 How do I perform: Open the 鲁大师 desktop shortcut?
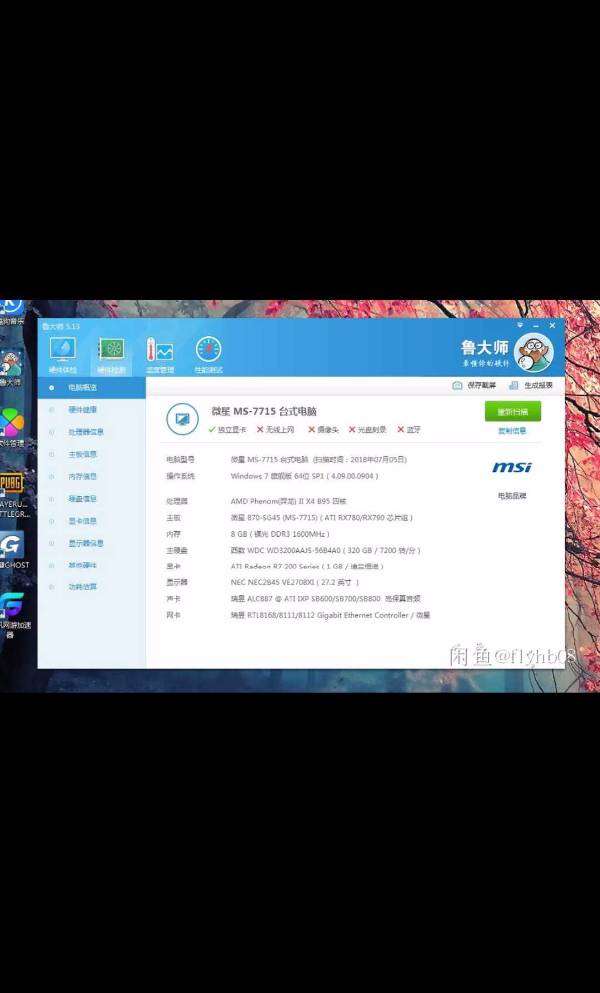[11, 369]
